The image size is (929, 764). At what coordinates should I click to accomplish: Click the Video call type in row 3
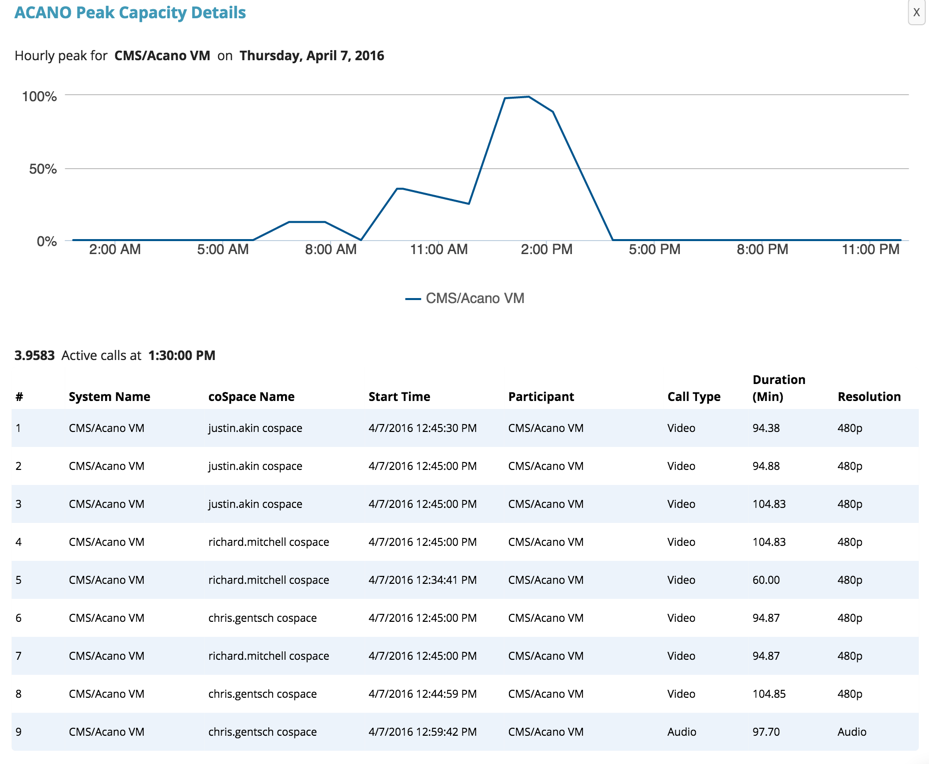[681, 504]
